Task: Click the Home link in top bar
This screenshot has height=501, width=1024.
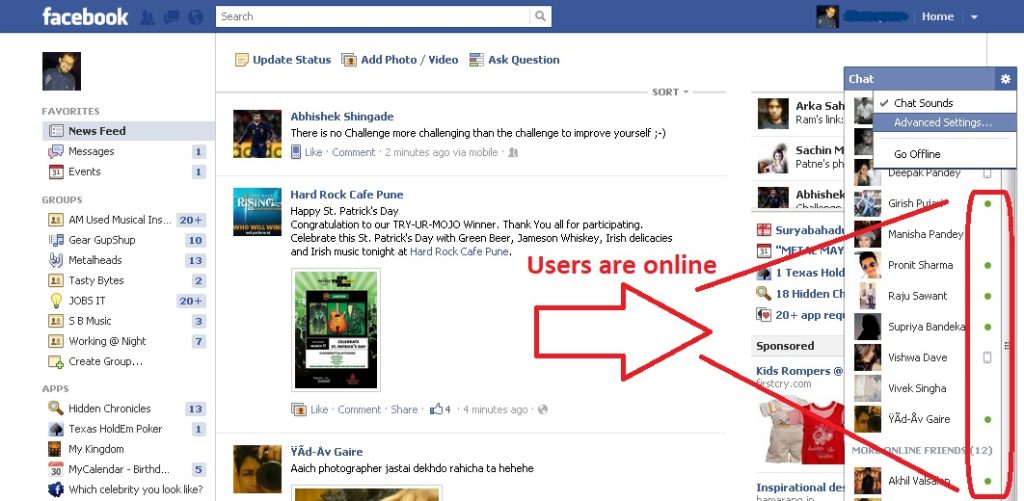Action: coord(938,17)
